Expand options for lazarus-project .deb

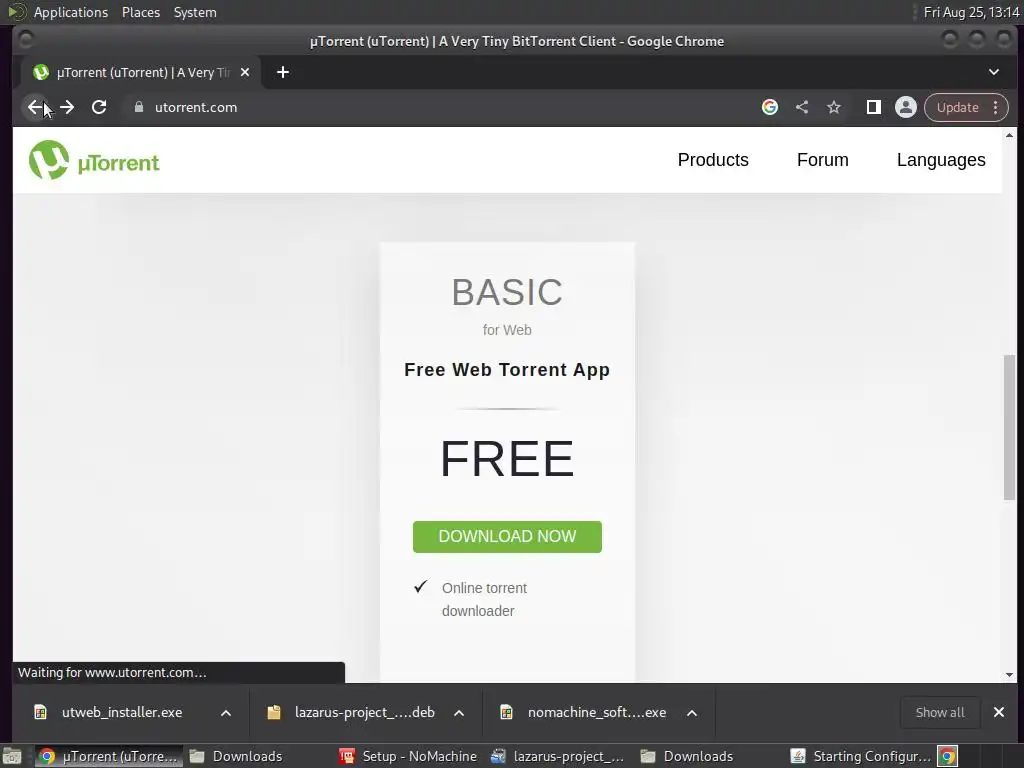pyautogui.click(x=459, y=713)
